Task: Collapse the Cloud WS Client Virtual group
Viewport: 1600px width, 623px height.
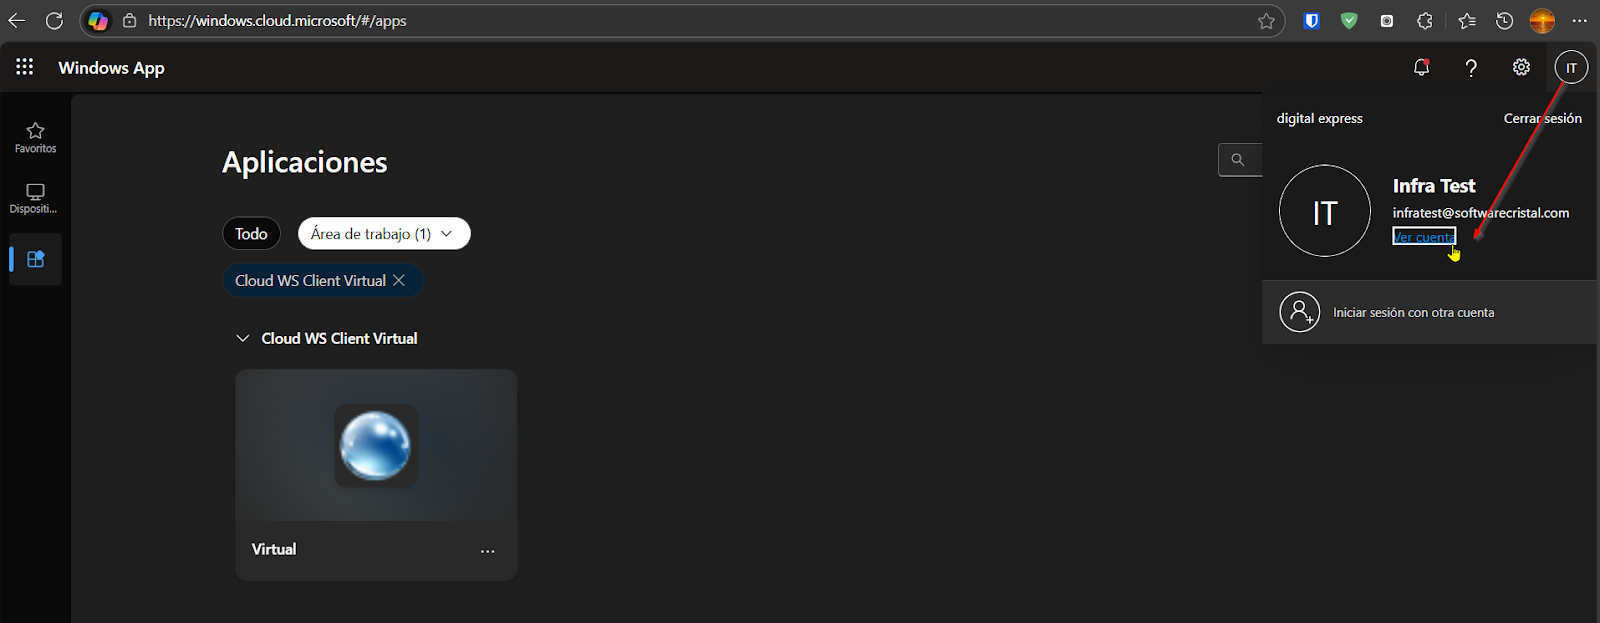Action: click(x=242, y=338)
